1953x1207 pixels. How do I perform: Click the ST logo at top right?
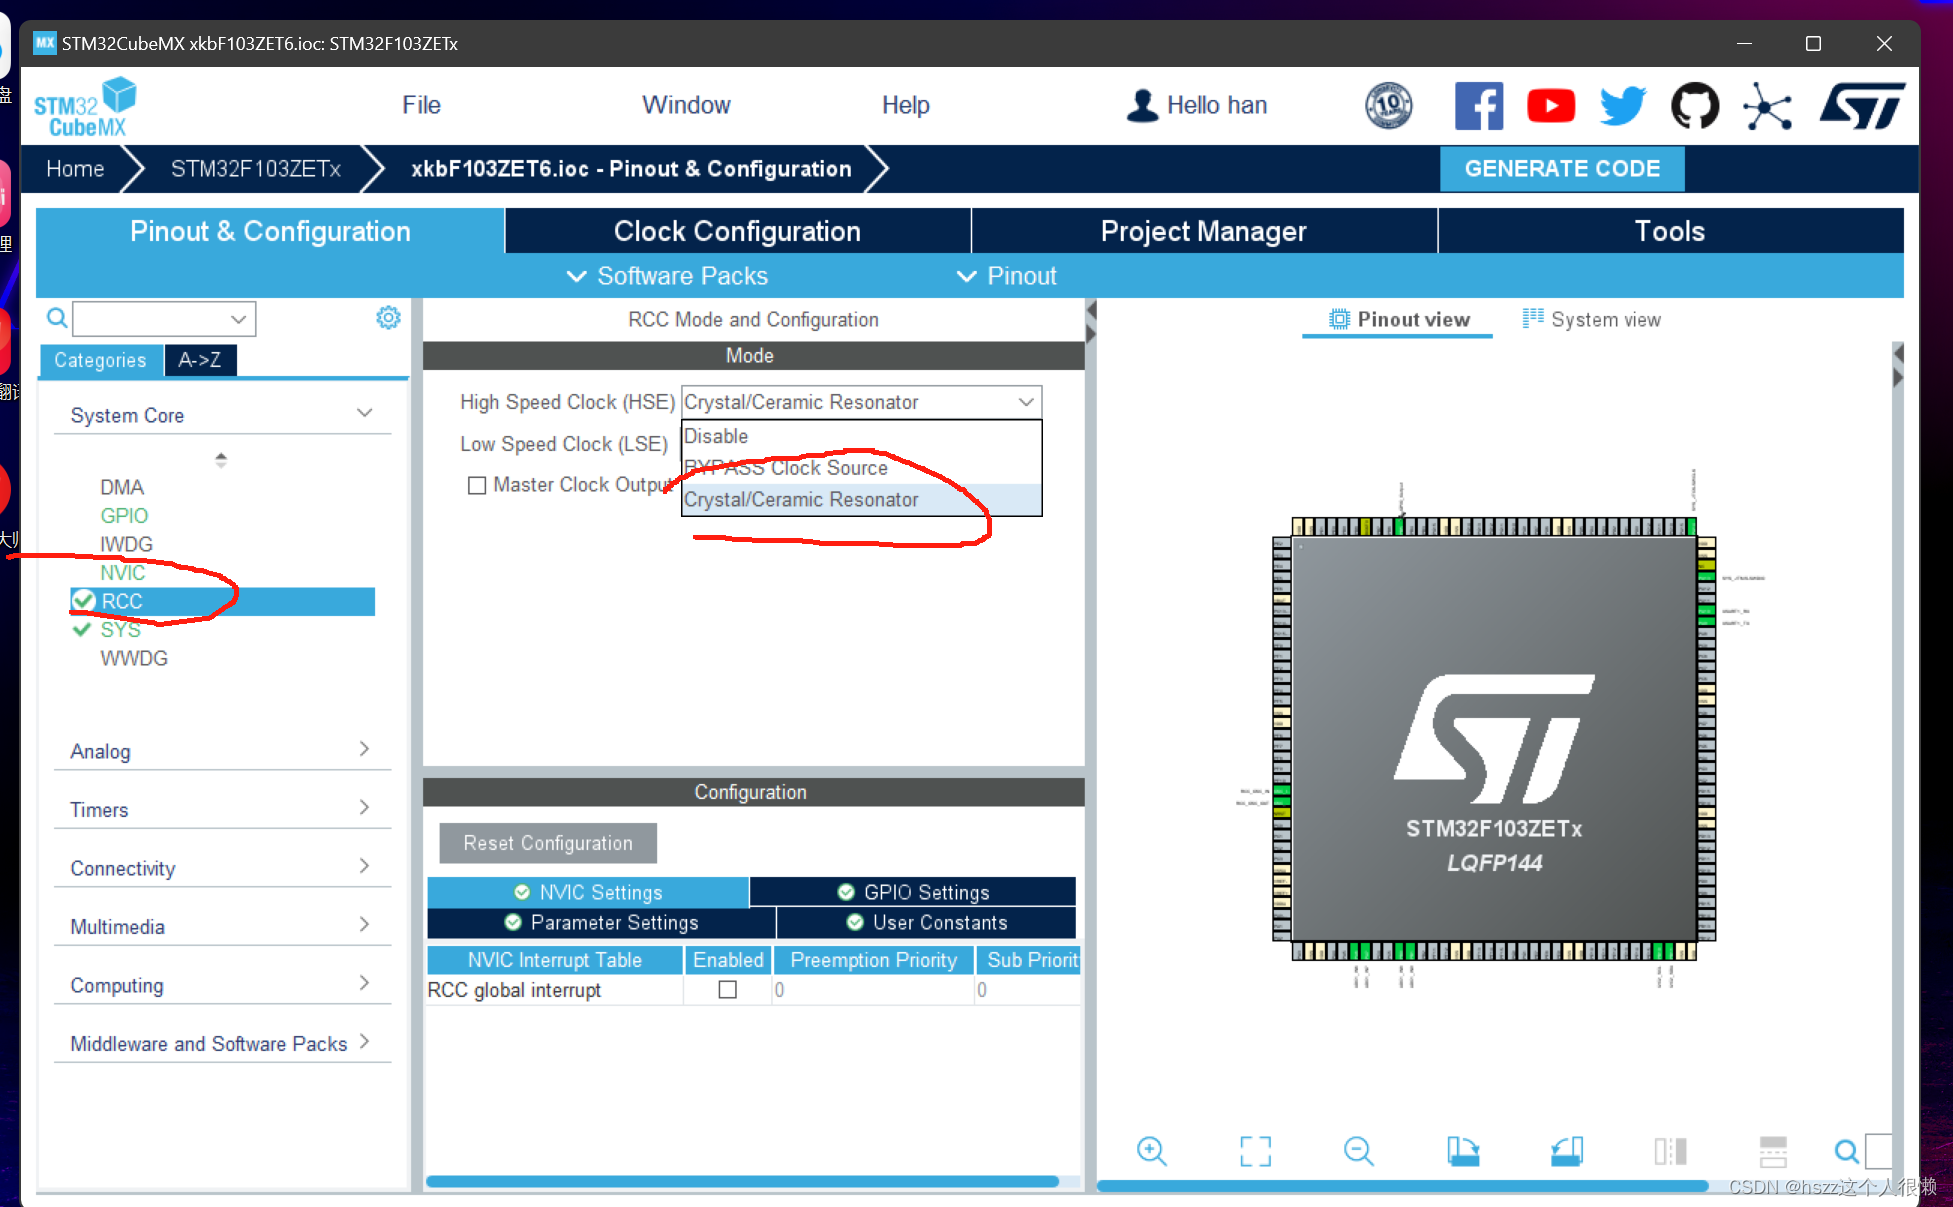point(1863,106)
